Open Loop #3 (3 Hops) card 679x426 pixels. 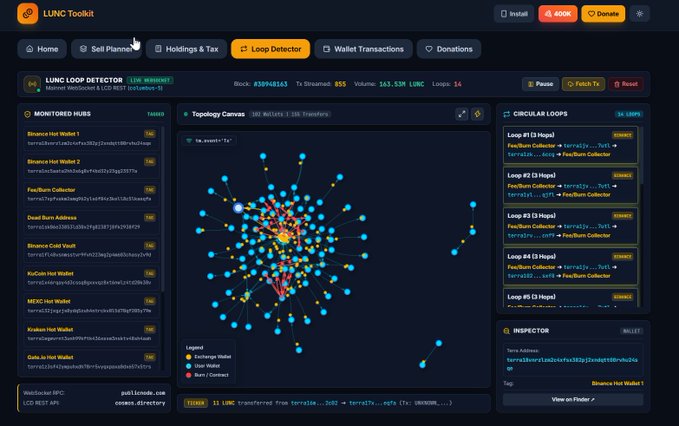(x=570, y=226)
